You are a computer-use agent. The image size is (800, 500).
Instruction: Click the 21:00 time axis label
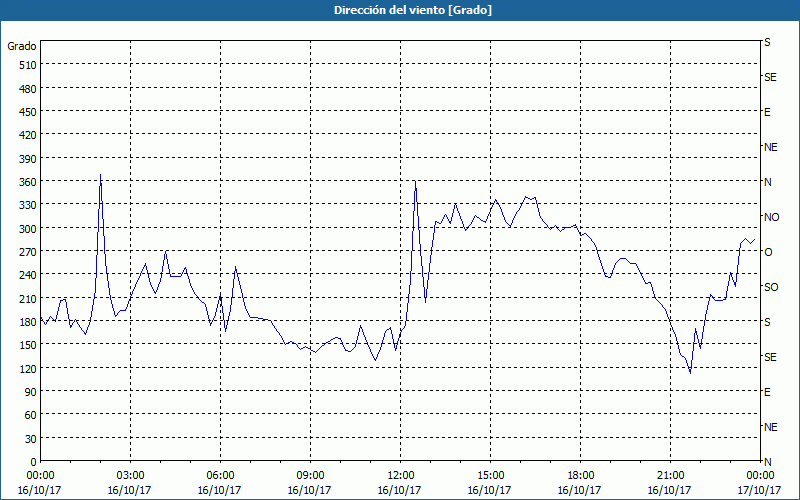tap(670, 476)
